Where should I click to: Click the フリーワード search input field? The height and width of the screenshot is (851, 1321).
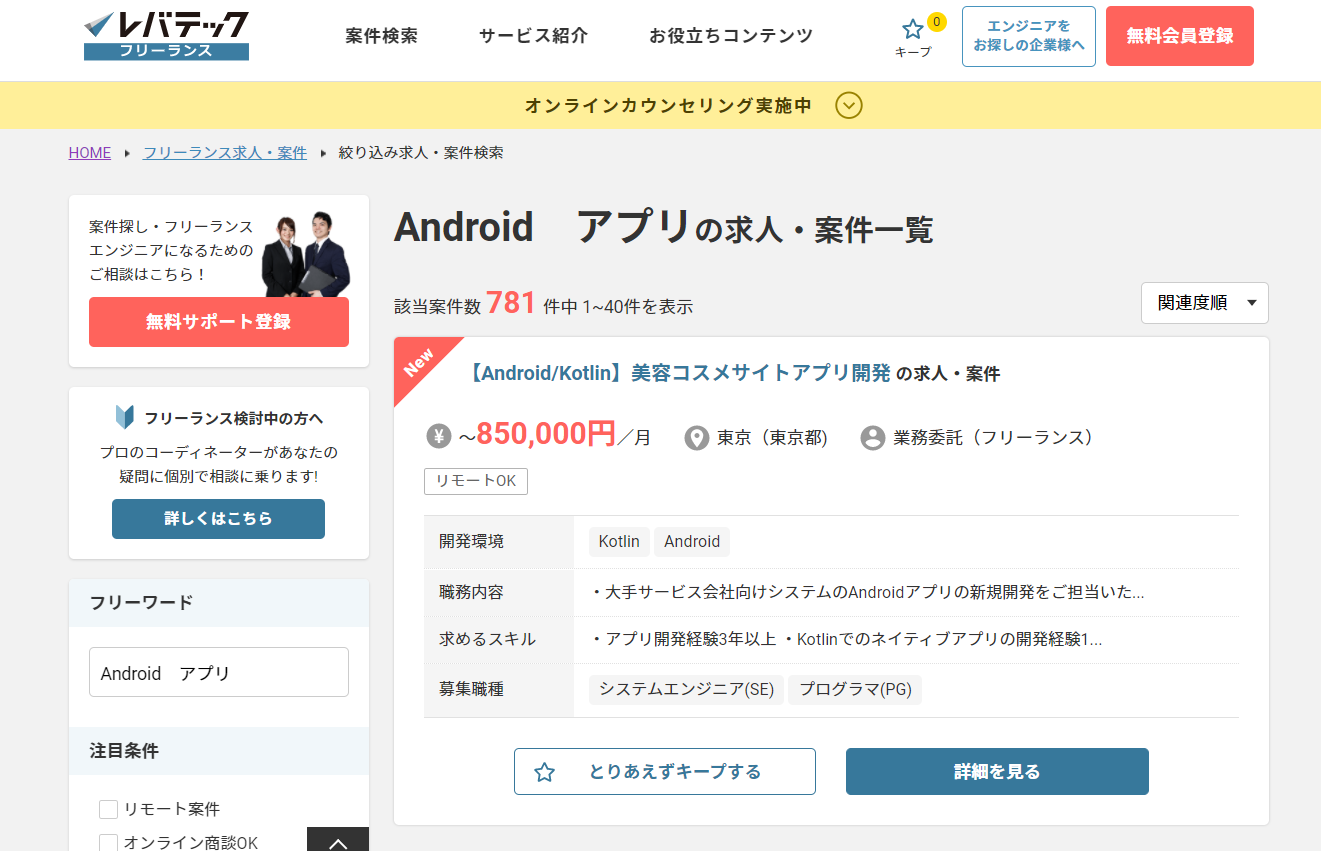point(219,672)
